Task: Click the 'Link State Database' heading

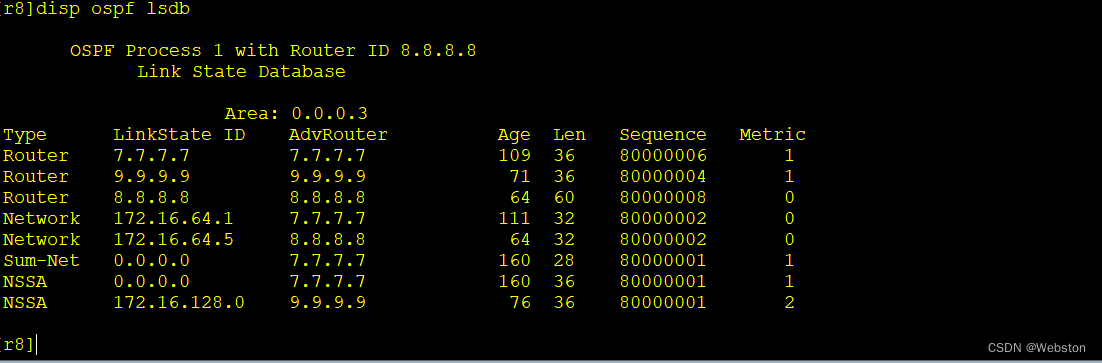Action: (241, 72)
